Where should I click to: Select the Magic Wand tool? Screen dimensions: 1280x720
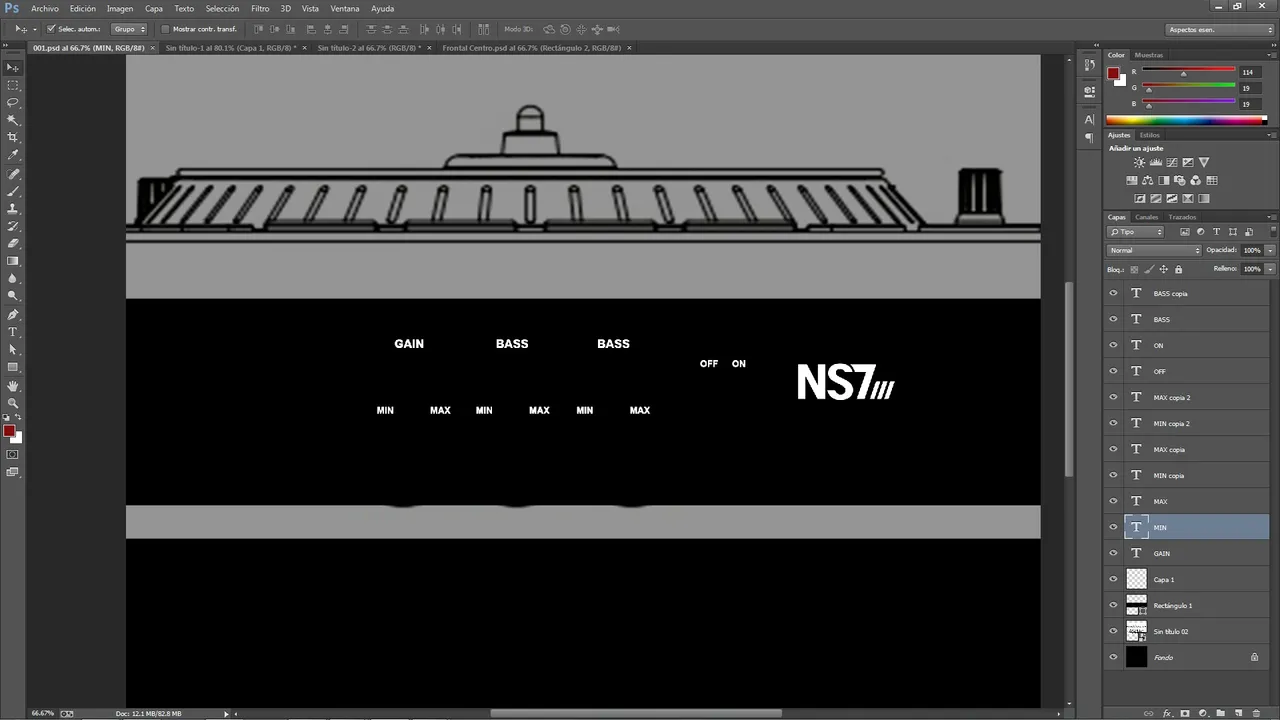[x=13, y=120]
